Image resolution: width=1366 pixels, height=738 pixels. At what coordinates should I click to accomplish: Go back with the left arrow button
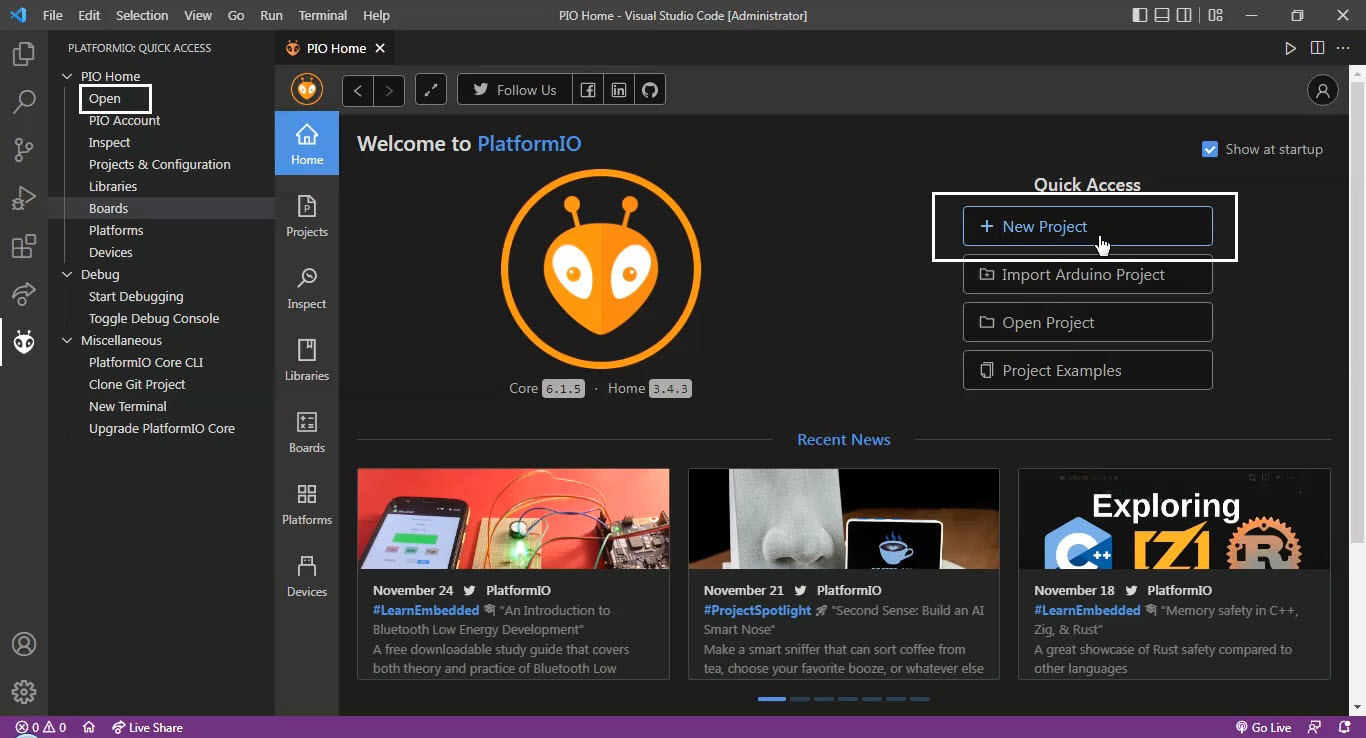coord(358,90)
